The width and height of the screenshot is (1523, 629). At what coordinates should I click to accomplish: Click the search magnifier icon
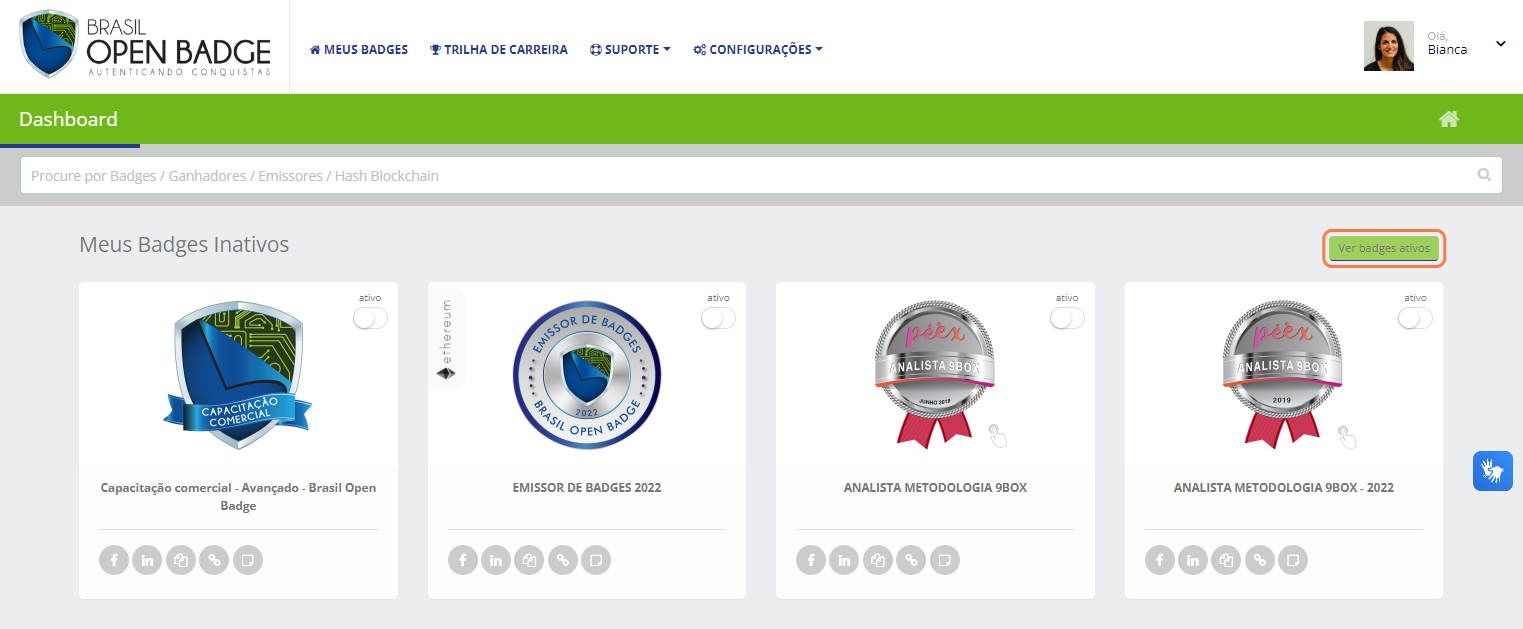tap(1484, 175)
